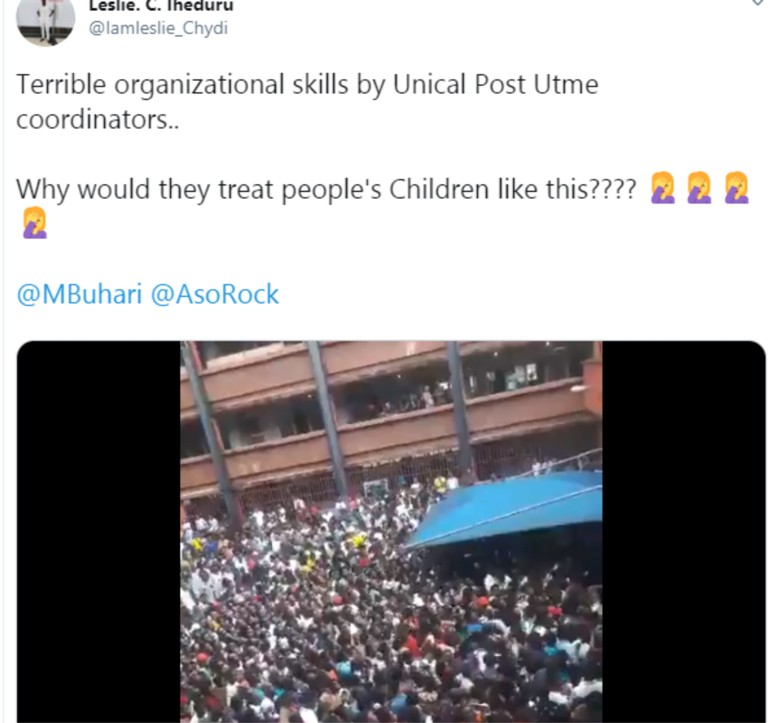Click 'Unical Post Utme' in the tweet text

click(x=496, y=84)
